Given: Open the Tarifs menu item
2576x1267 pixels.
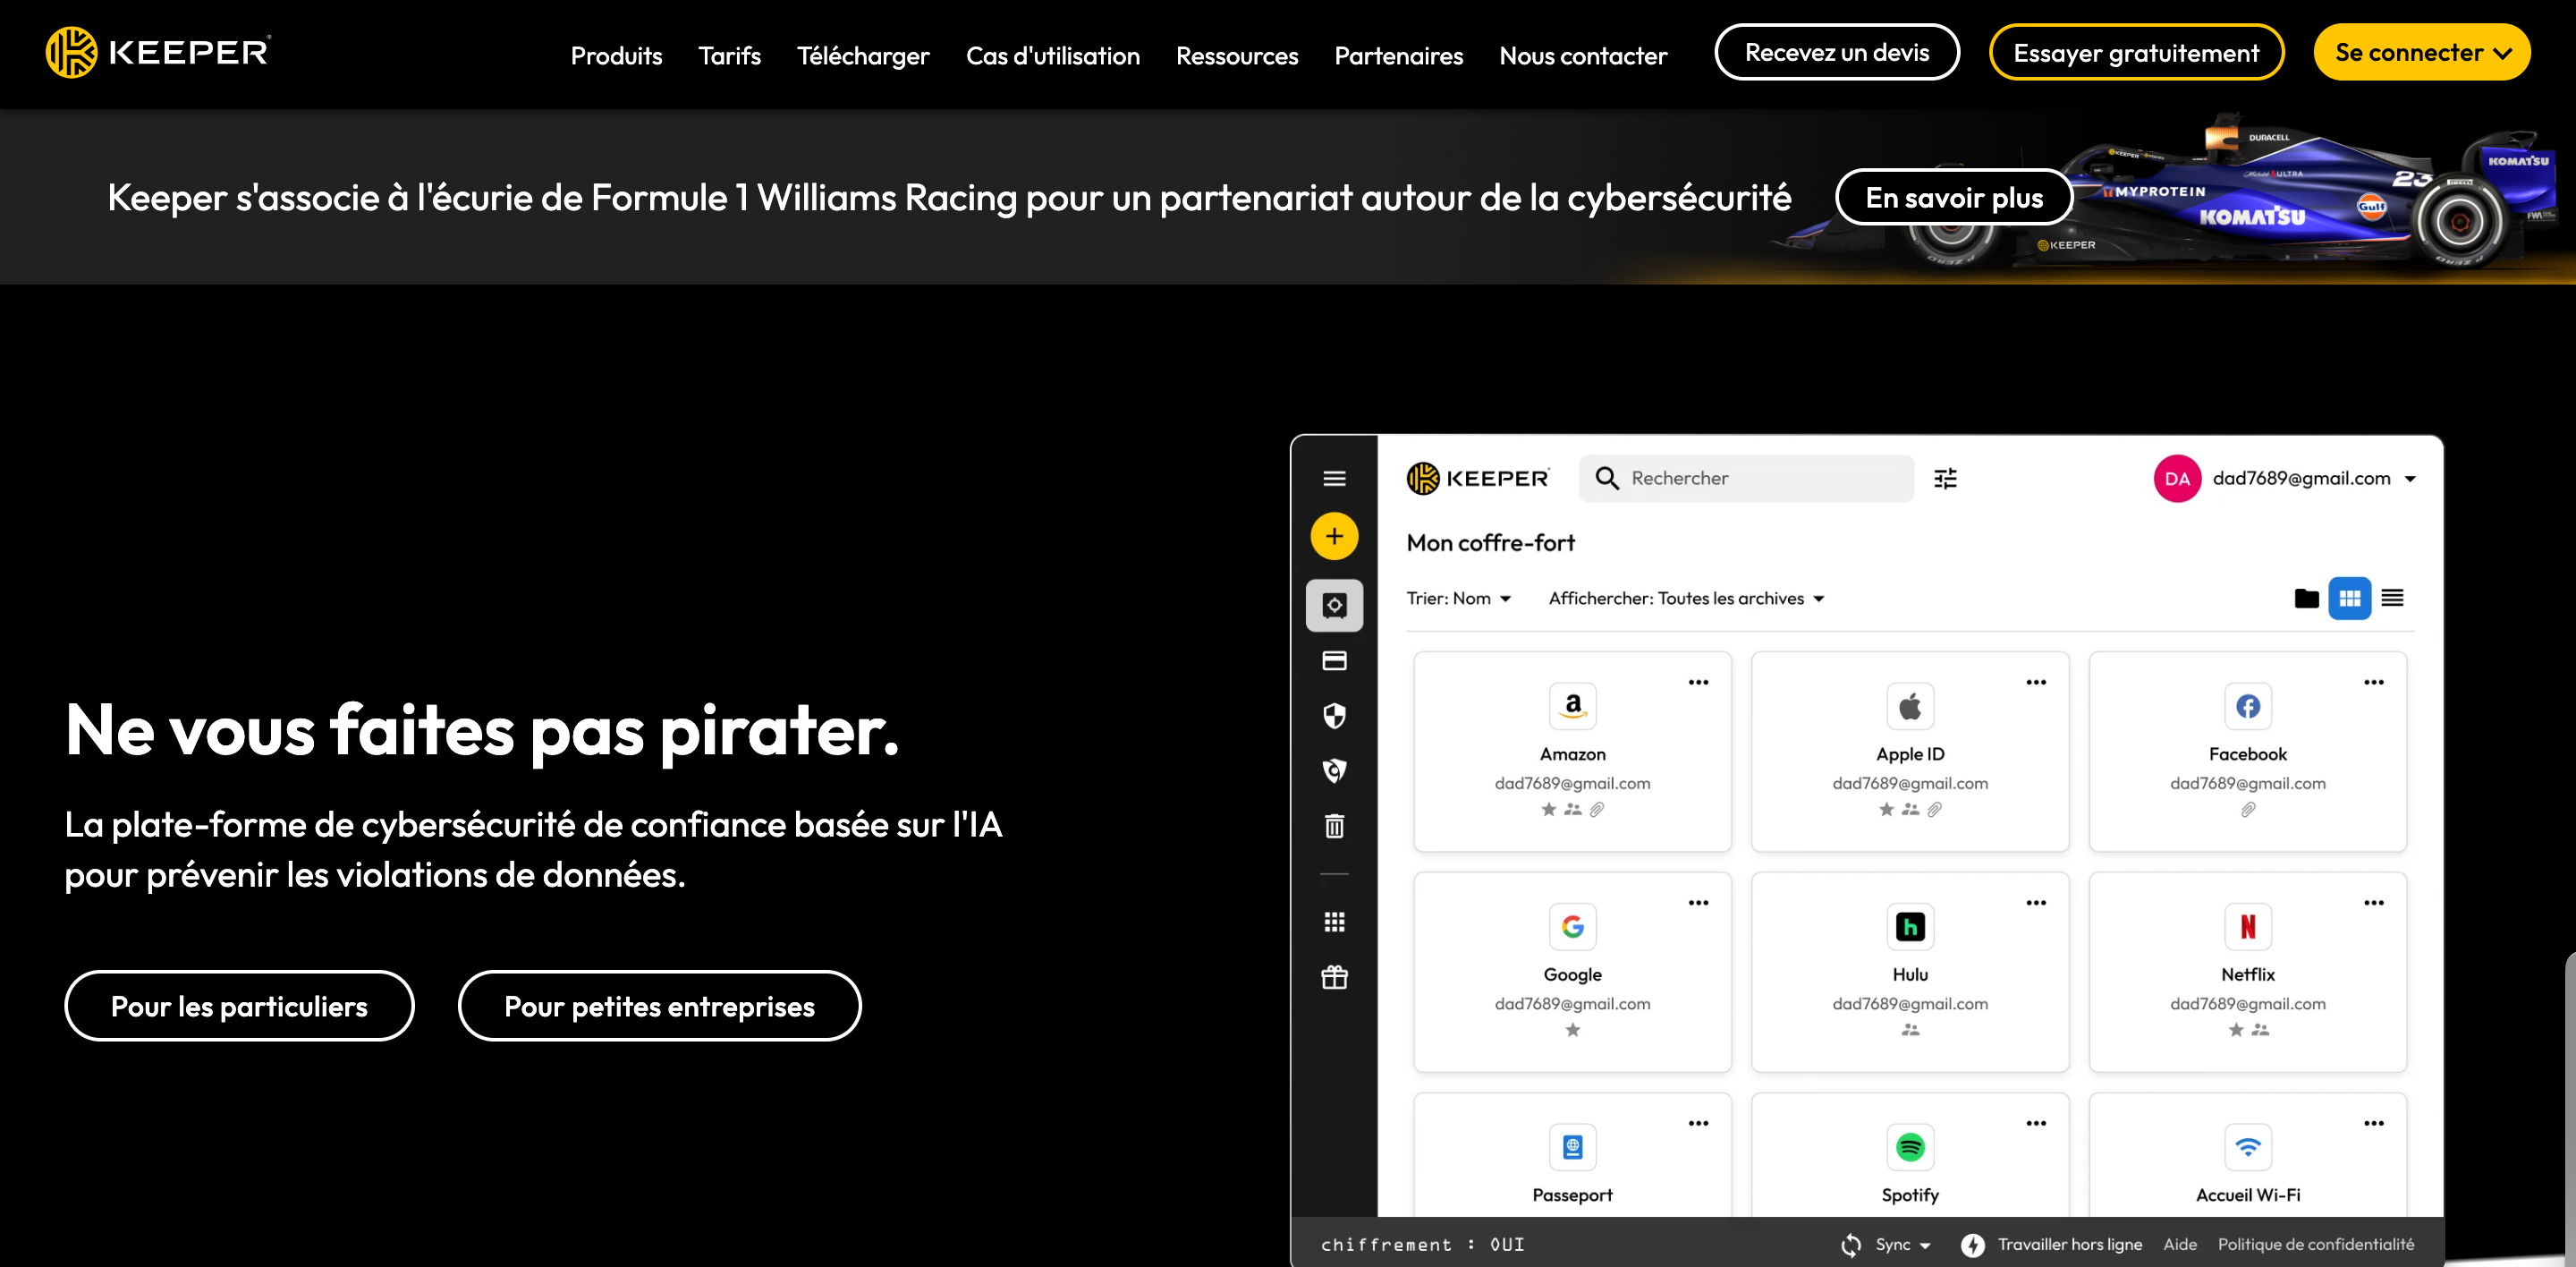Looking at the screenshot, I should pos(729,56).
